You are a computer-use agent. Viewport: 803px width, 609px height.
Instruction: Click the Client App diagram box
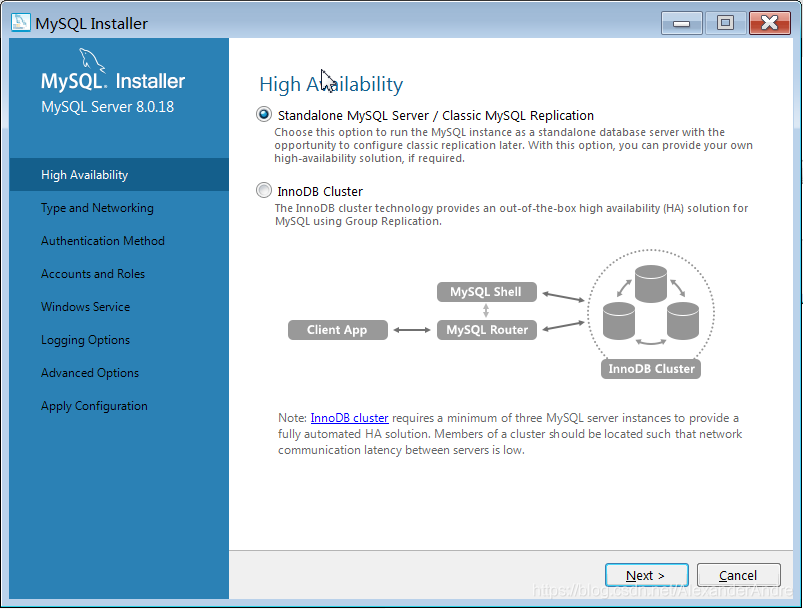click(337, 330)
